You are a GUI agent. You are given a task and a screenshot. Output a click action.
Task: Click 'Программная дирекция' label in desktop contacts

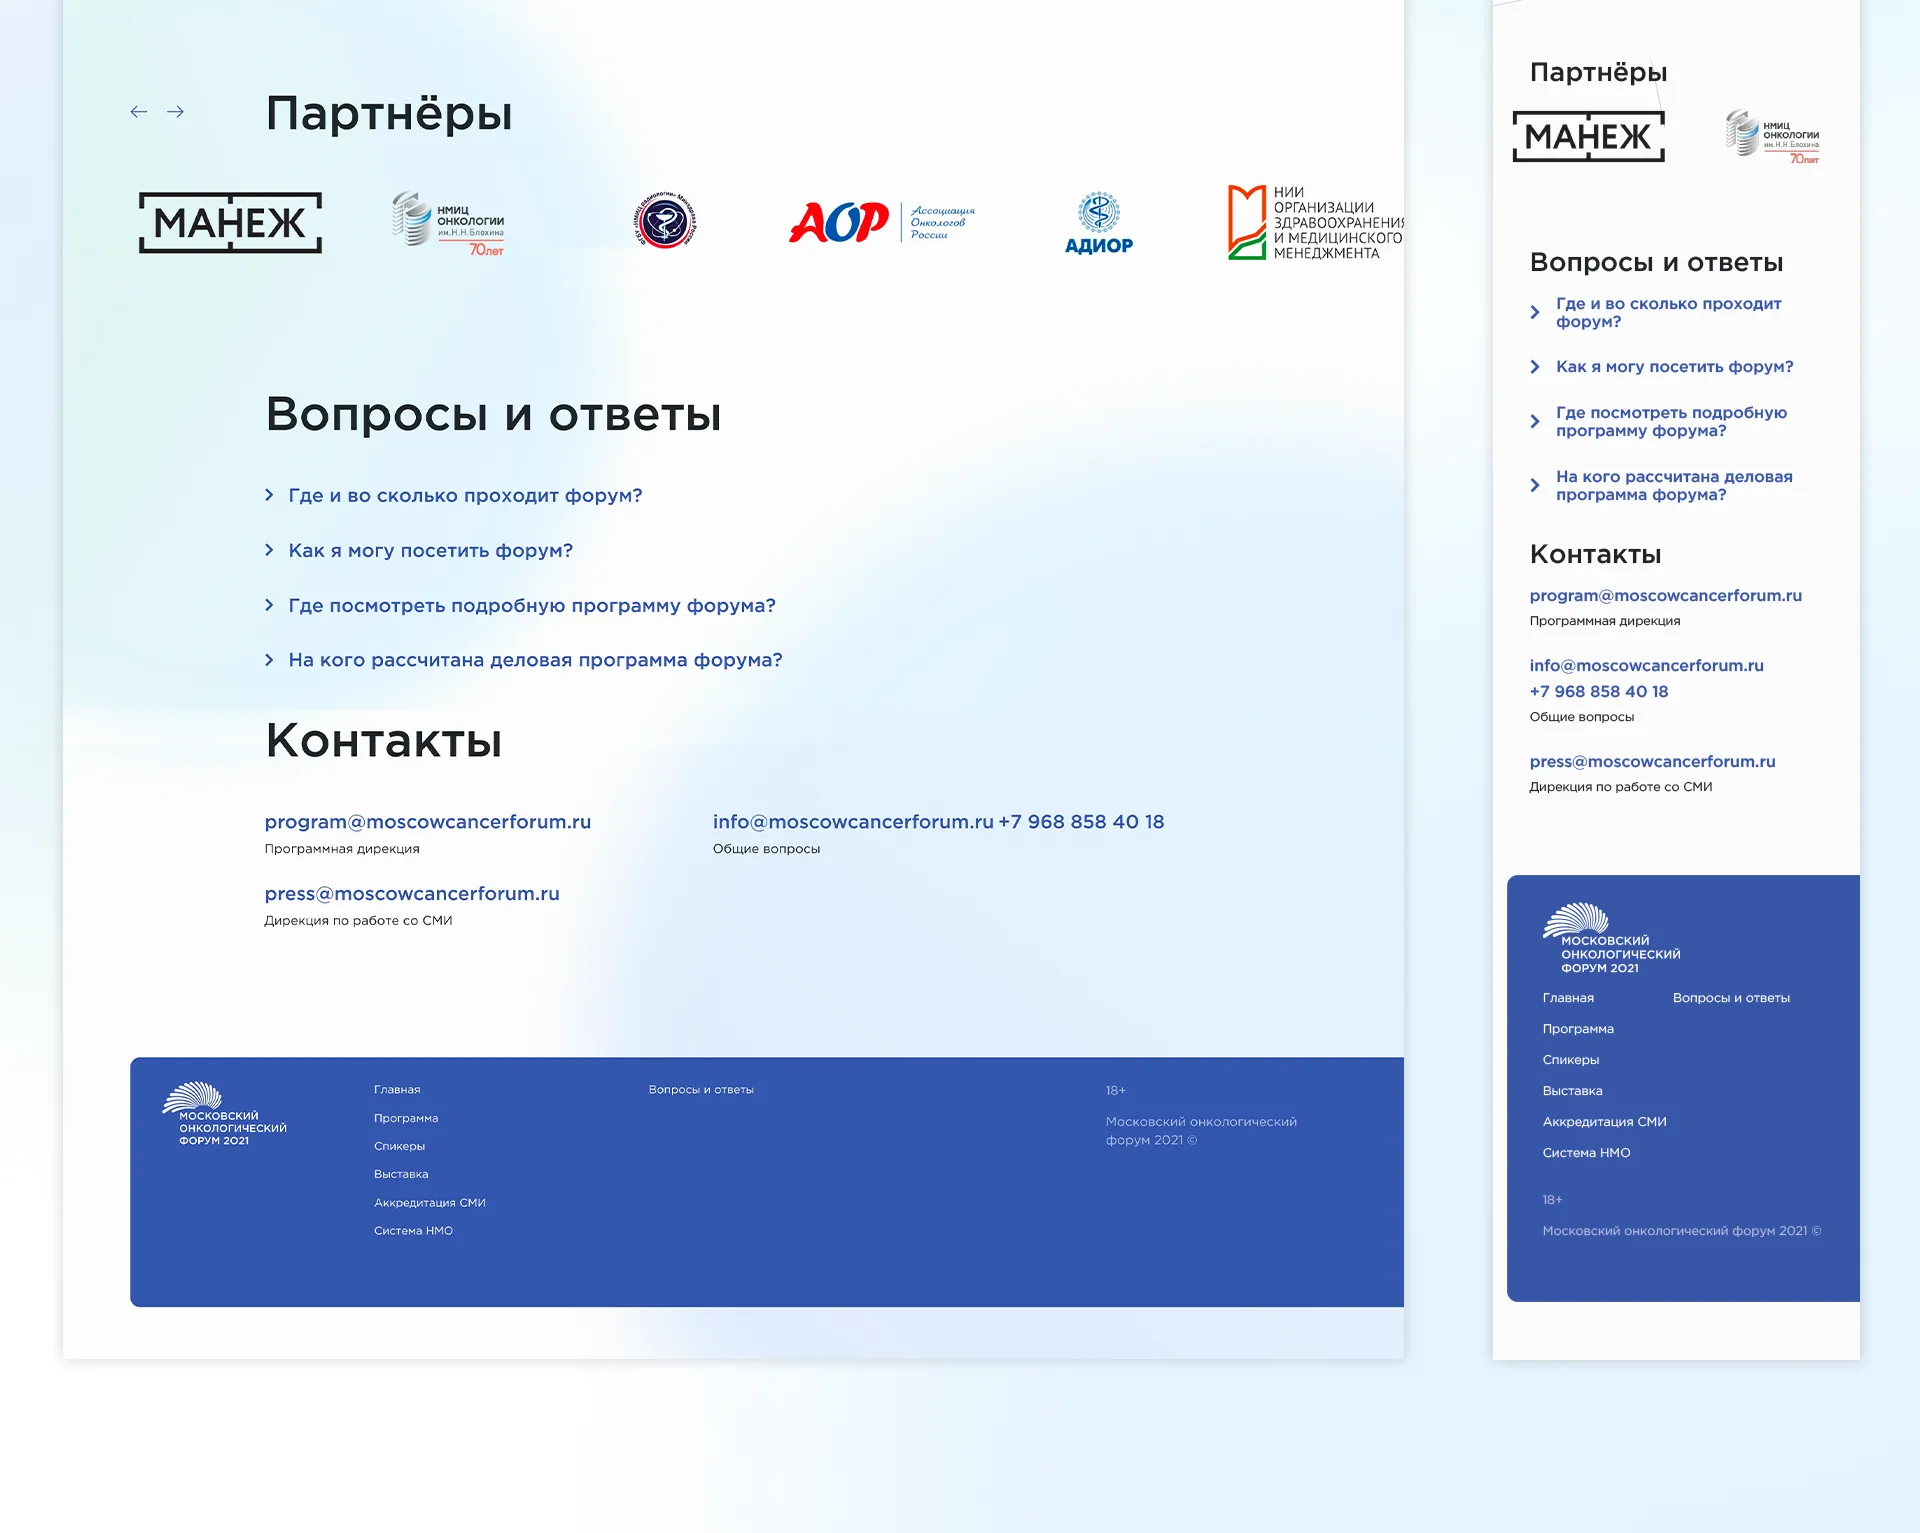pyautogui.click(x=342, y=849)
